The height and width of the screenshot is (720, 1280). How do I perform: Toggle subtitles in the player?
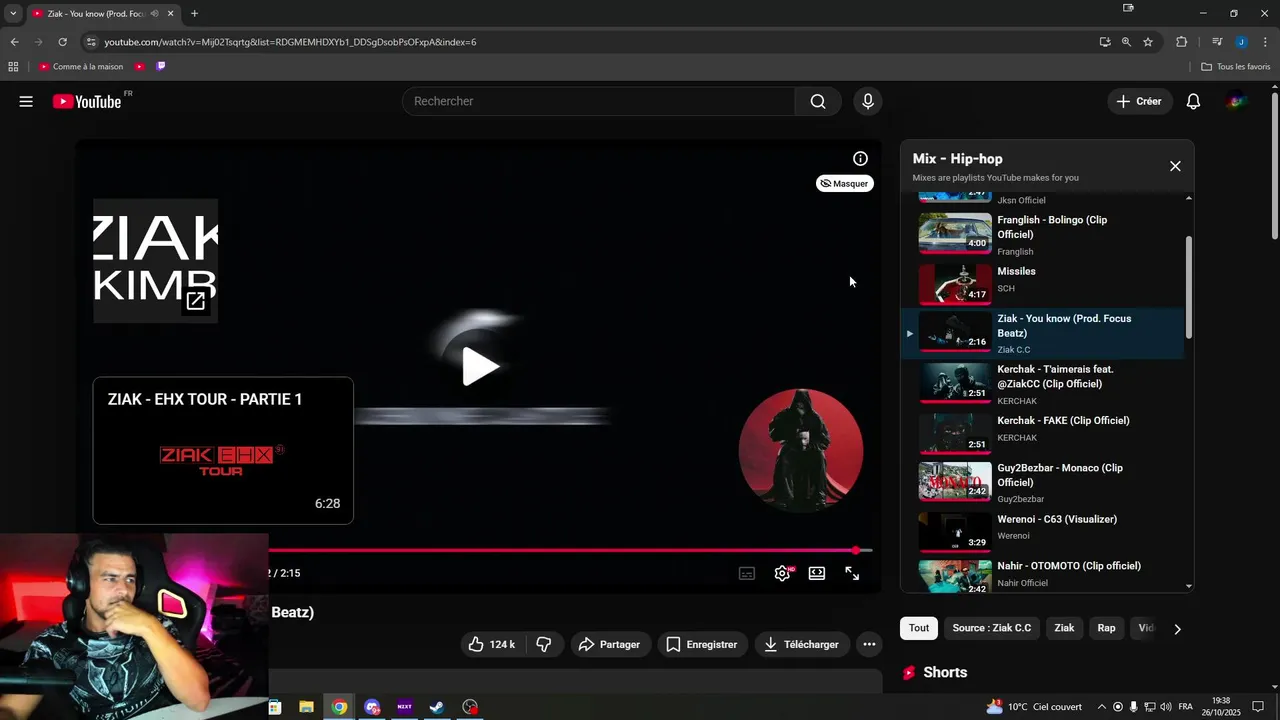click(x=747, y=573)
